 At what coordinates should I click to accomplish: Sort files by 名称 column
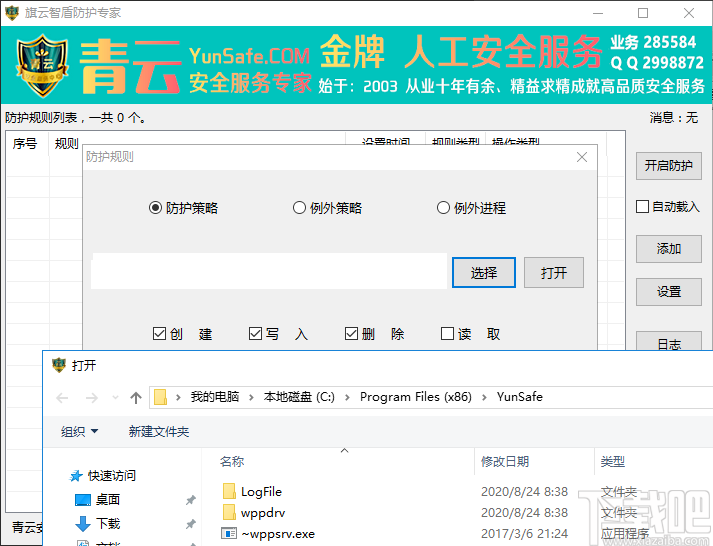232,462
